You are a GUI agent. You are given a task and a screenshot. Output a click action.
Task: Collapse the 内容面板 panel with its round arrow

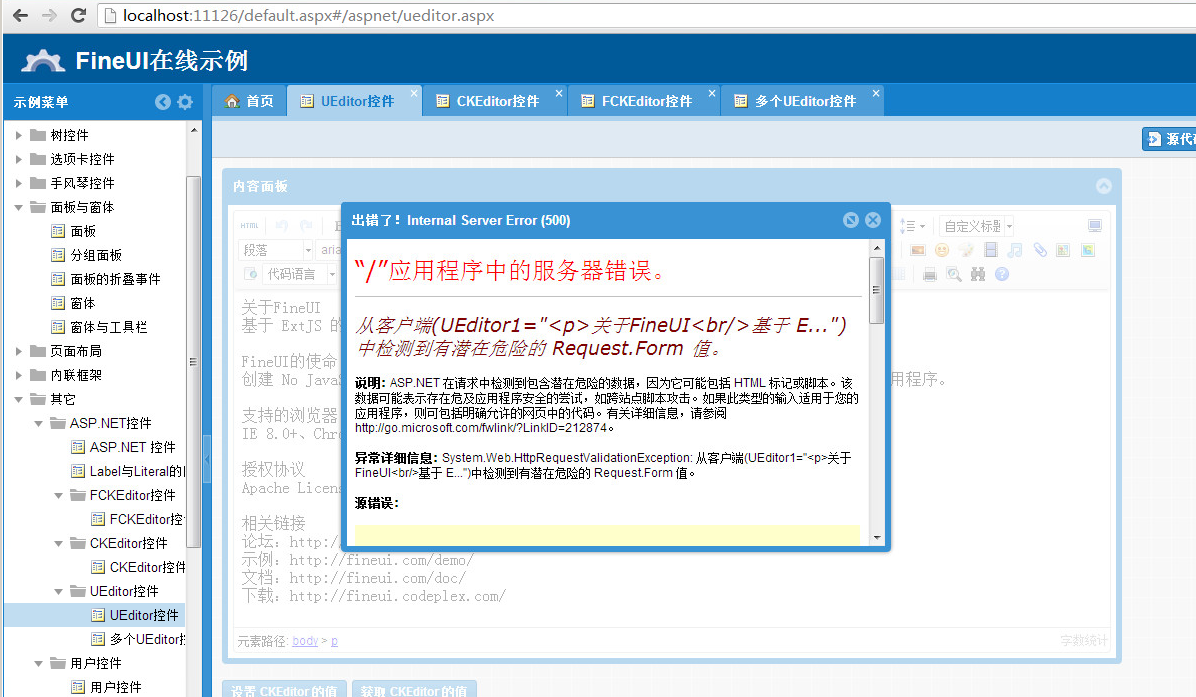1104,186
